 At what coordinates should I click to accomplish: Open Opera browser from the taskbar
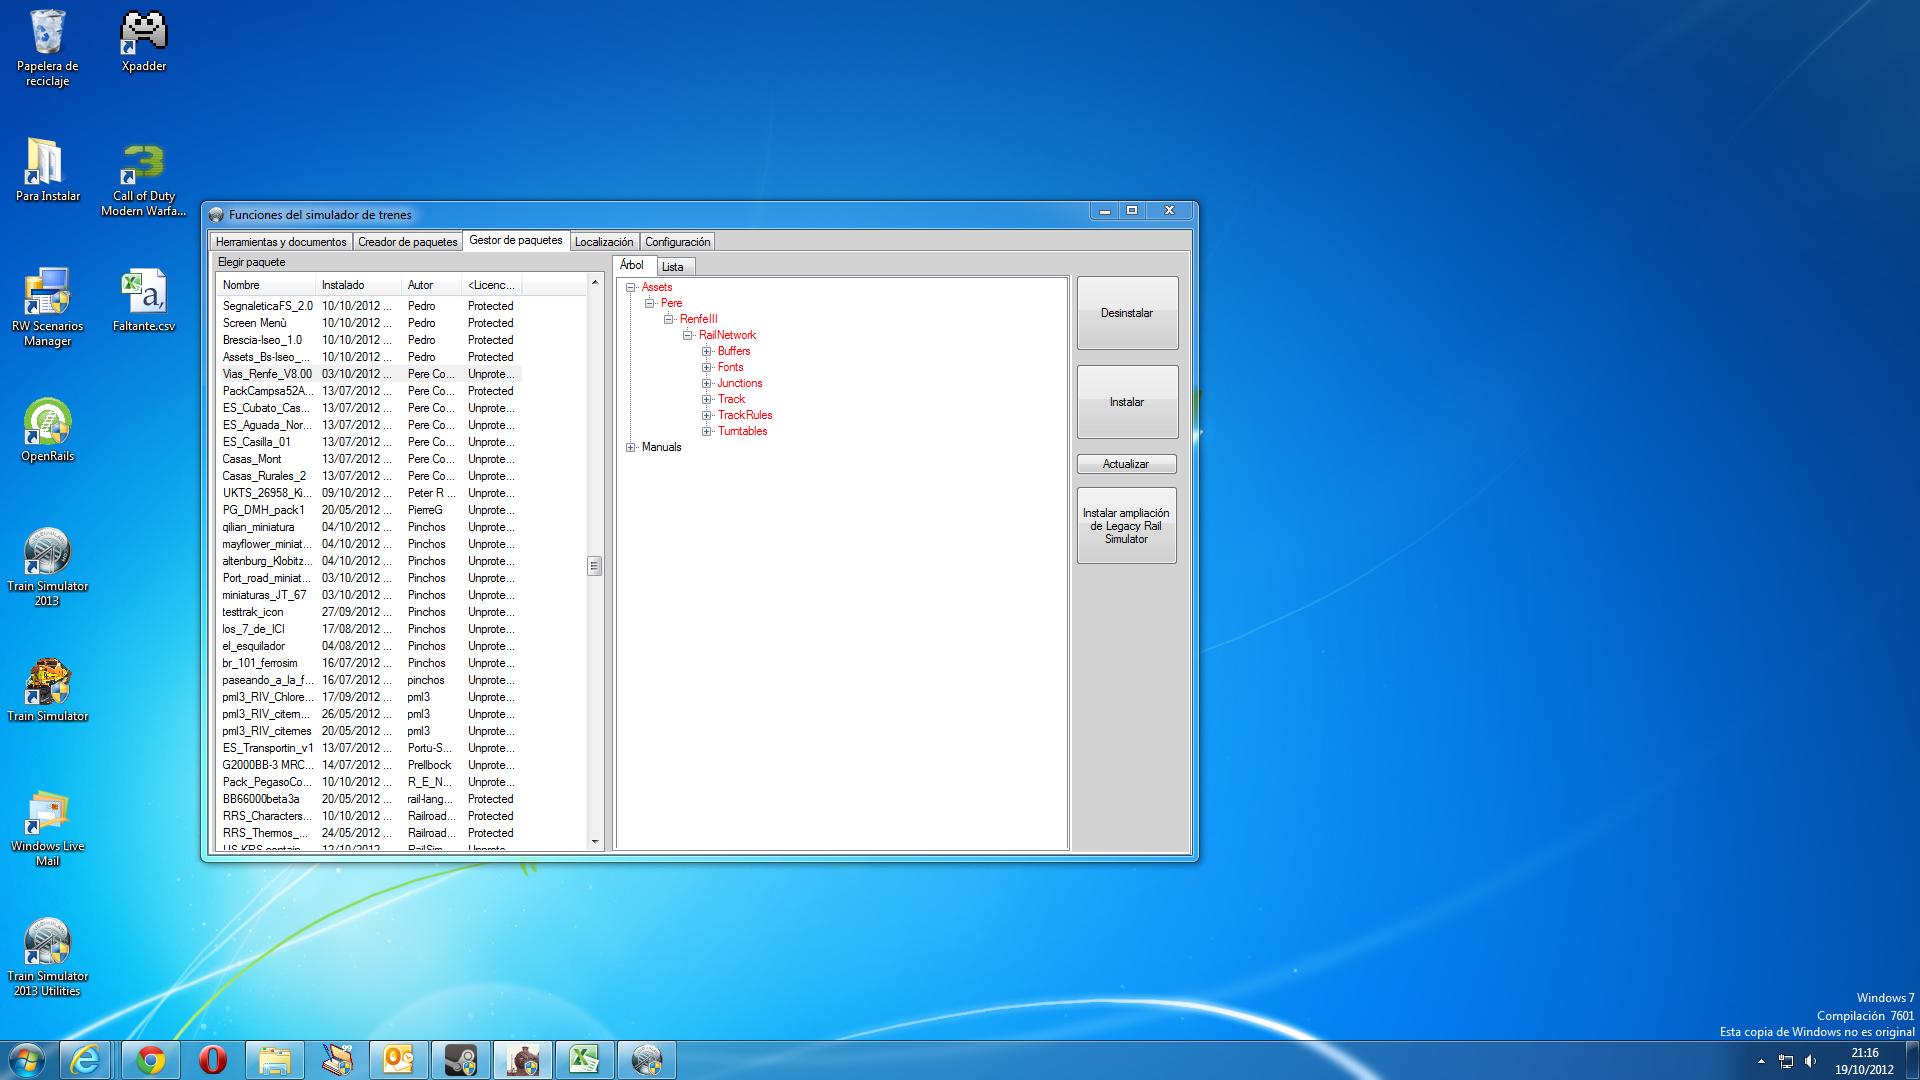coord(212,1060)
